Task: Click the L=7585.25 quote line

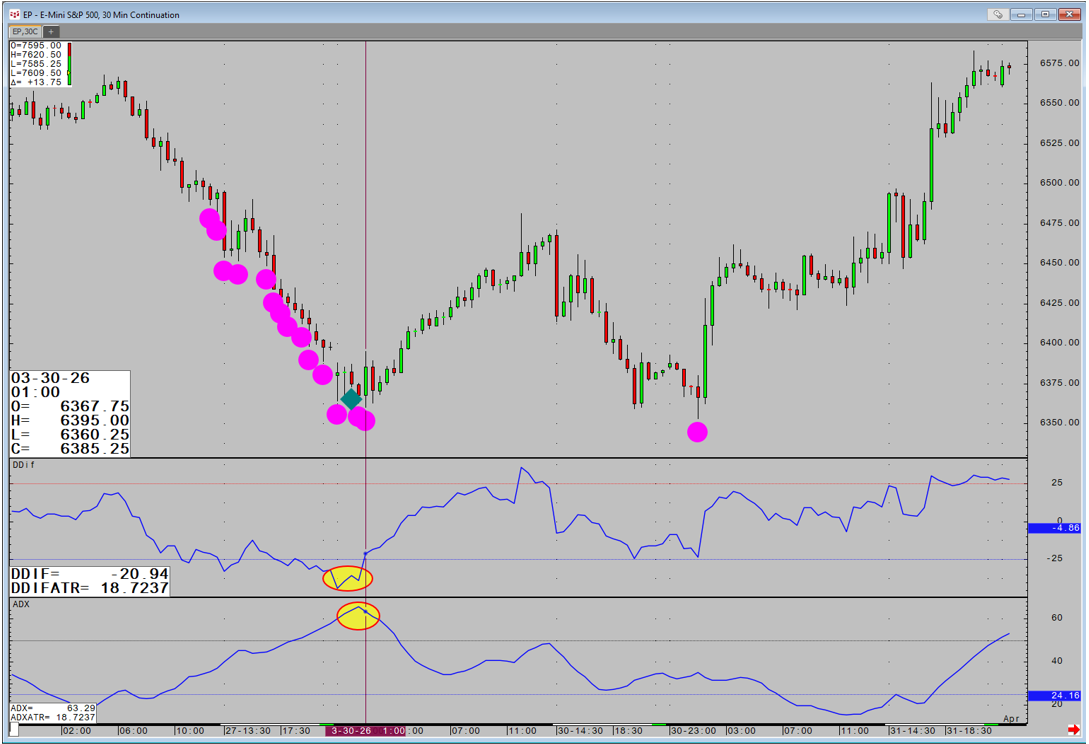Action: [36, 63]
